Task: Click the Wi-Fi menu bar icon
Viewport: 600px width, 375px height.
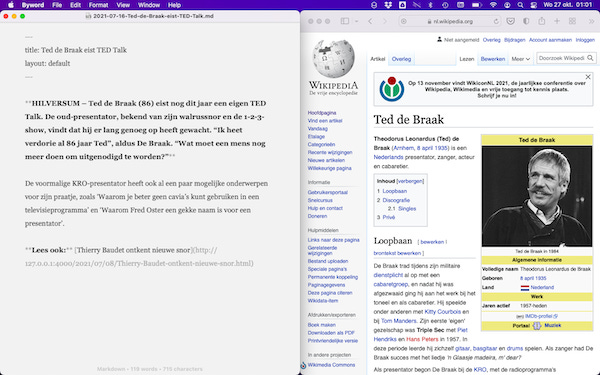Action: coord(493,5)
